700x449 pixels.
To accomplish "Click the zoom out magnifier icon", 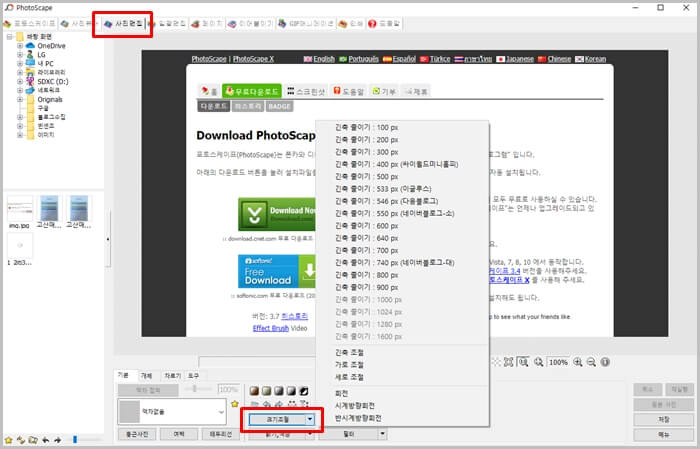I will [x=591, y=362].
